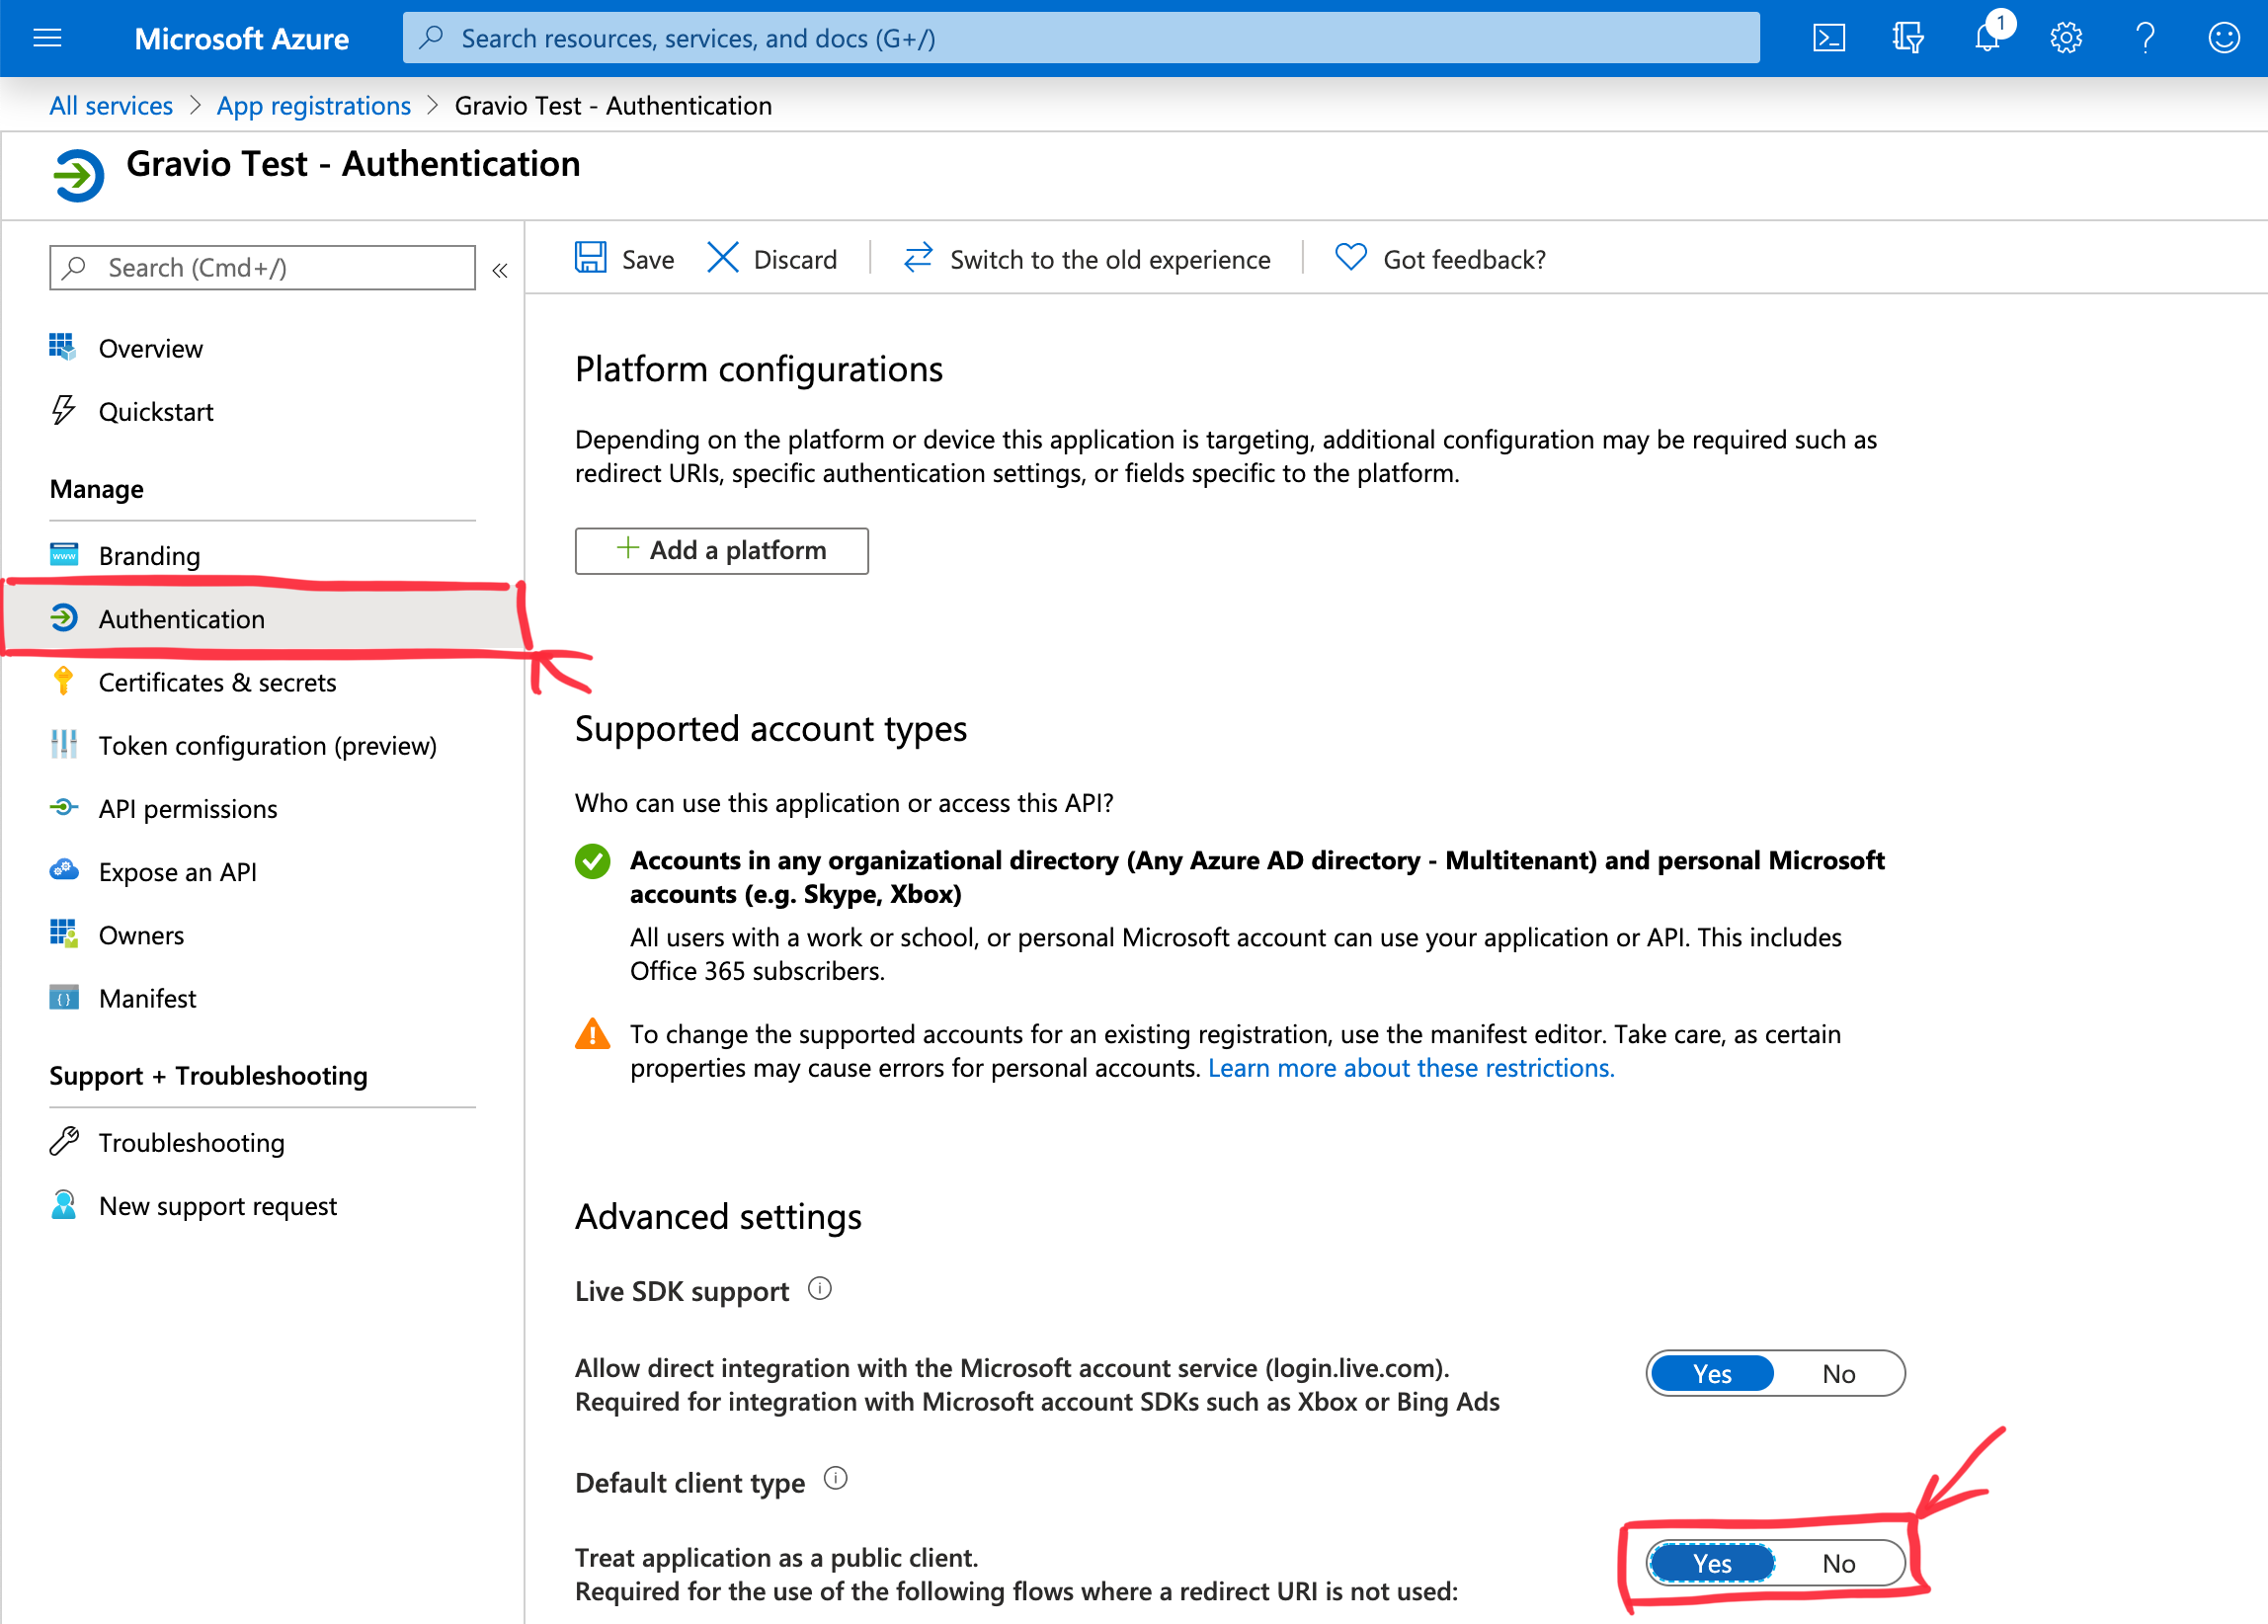Image resolution: width=2268 pixels, height=1624 pixels.
Task: Open Cloud Shell from the top bar
Action: (x=1828, y=38)
